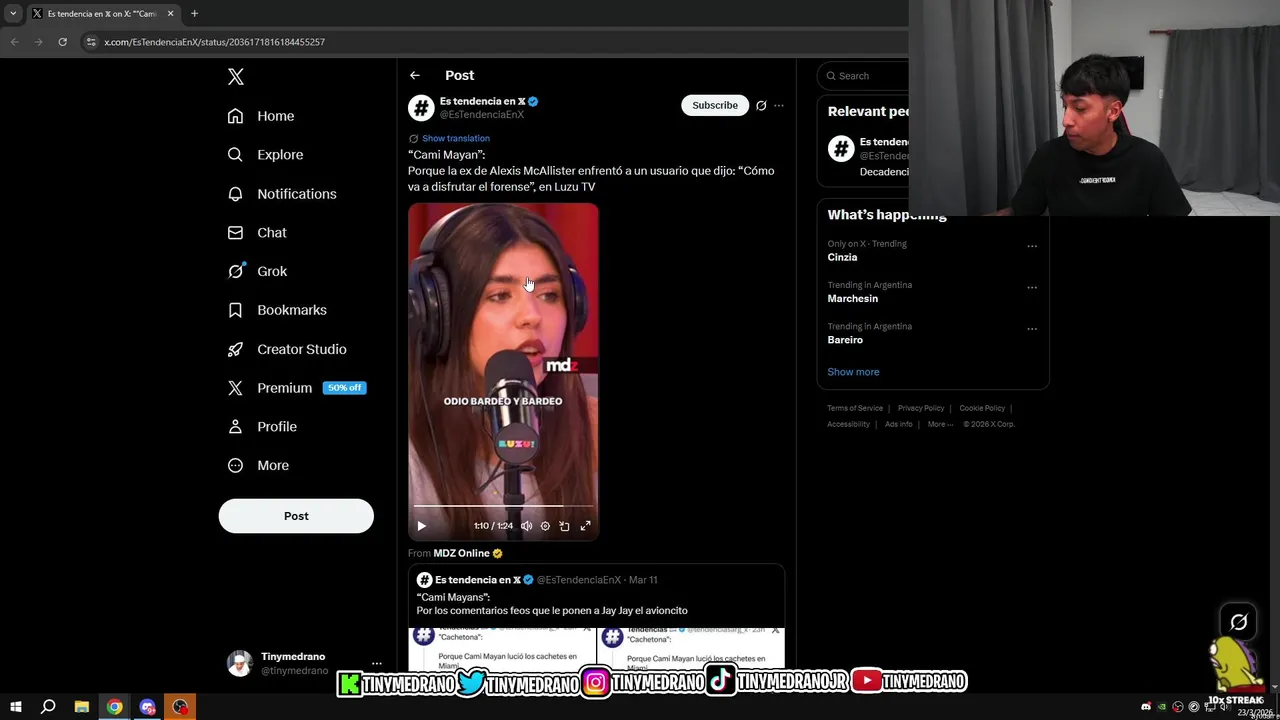The image size is (1280, 720).
Task: Go back with the Post header arrow
Action: (414, 76)
